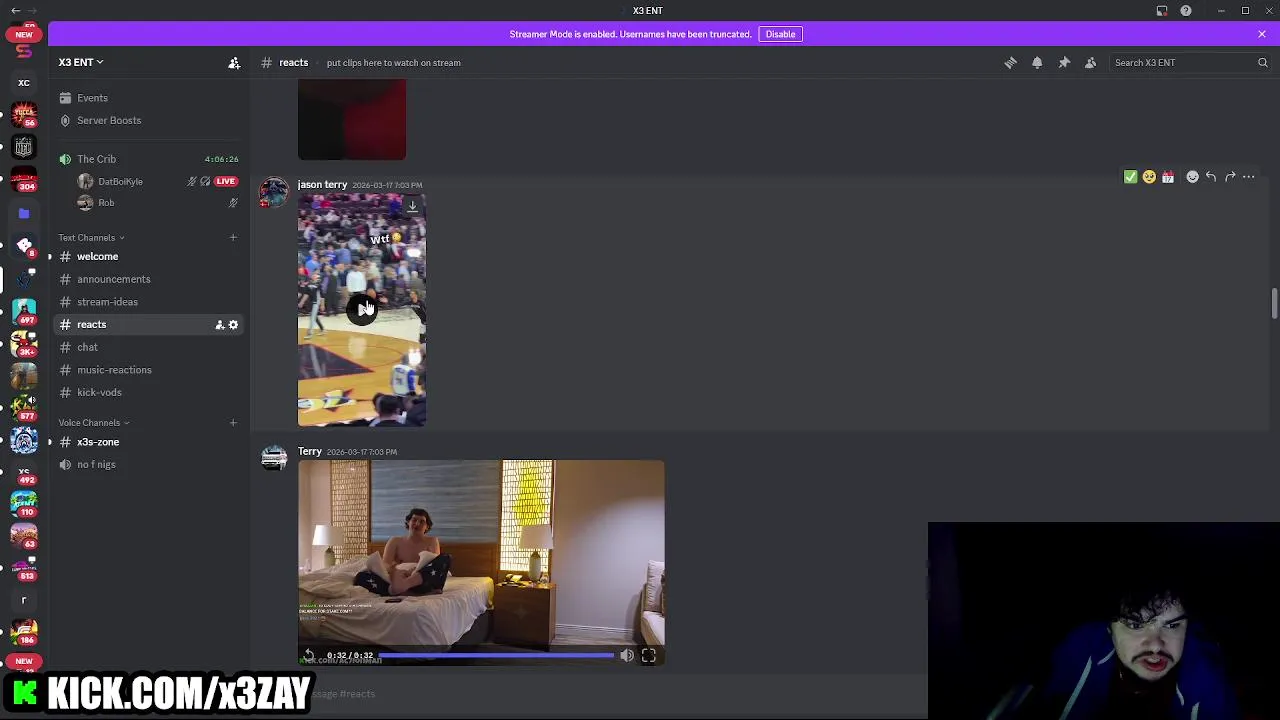
Task: Open More options on jason terry's message
Action: (x=1249, y=177)
